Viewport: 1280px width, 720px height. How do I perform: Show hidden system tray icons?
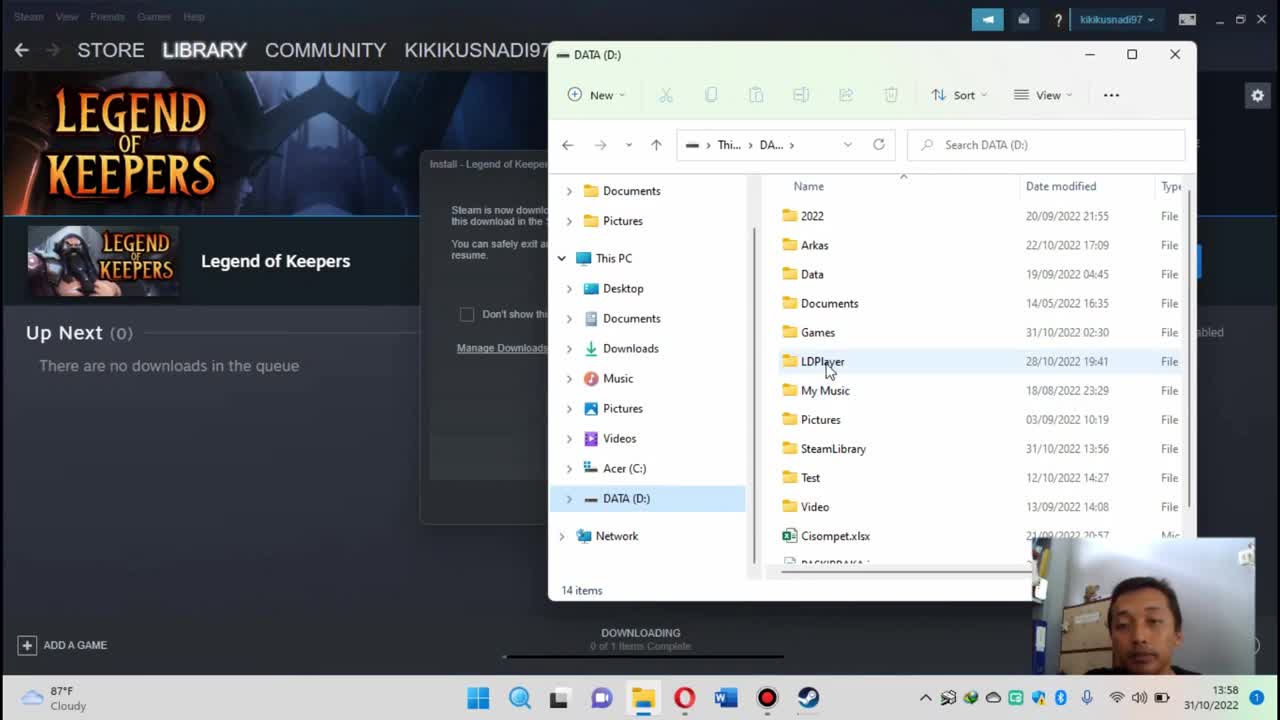(x=925, y=698)
